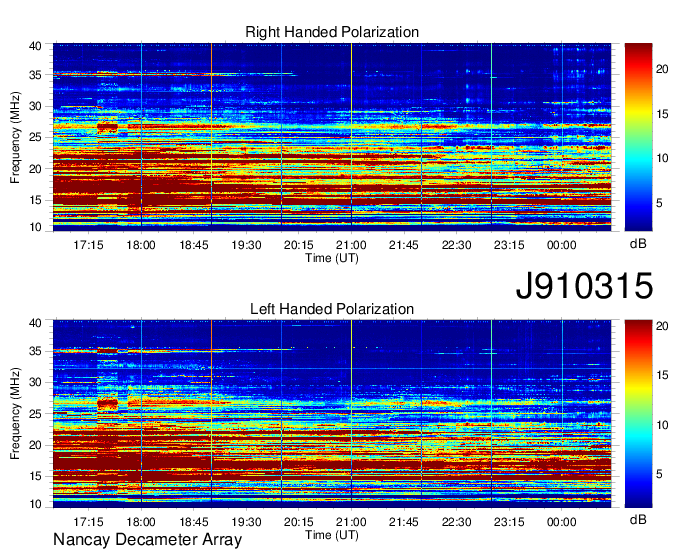Screen dimensions: 680x552
Task: Click the 40 MHz tick of Left Handed panel
Action: [x=35, y=323]
